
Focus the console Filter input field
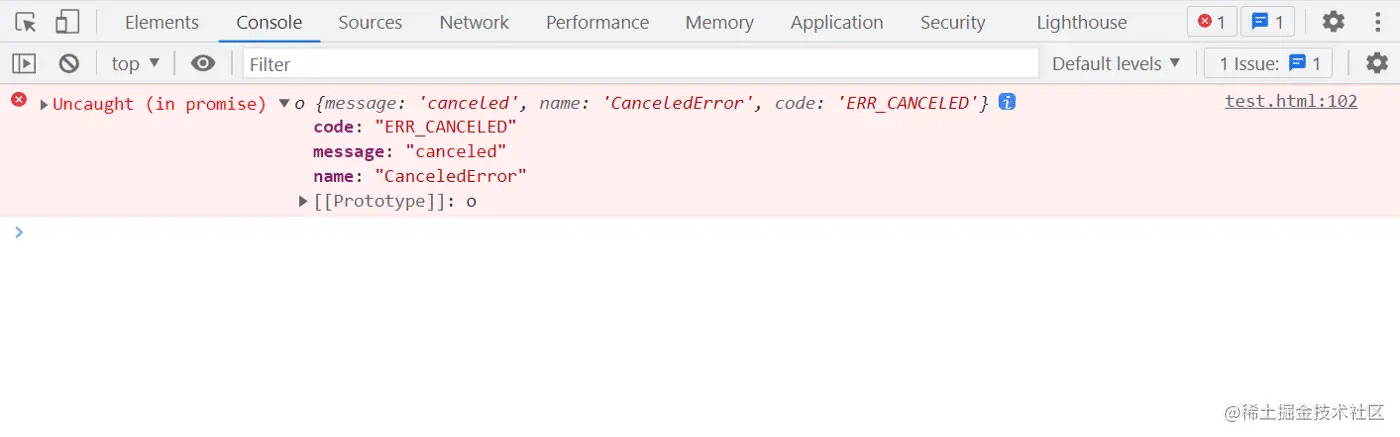(x=641, y=64)
